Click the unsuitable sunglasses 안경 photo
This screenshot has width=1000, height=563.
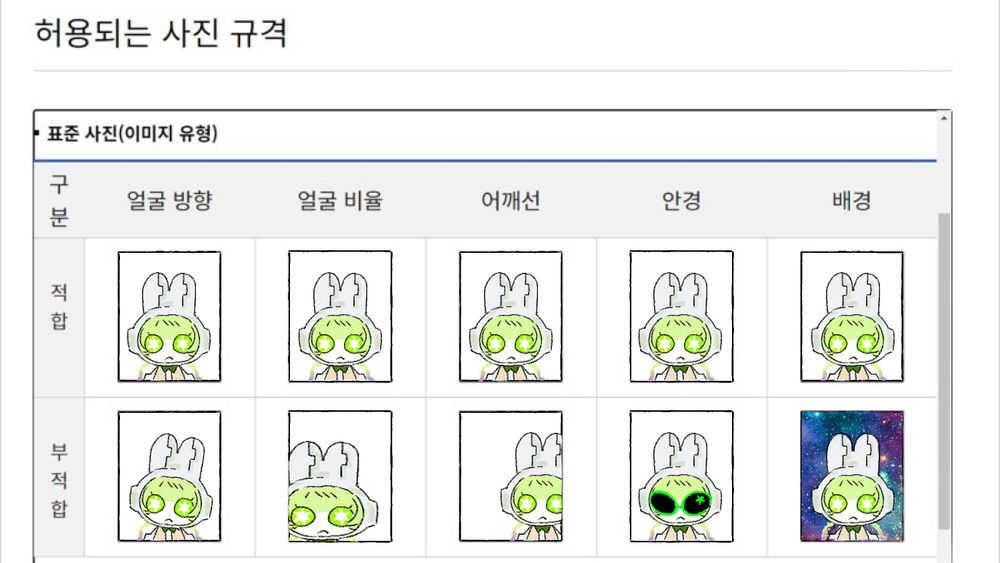pos(681,476)
